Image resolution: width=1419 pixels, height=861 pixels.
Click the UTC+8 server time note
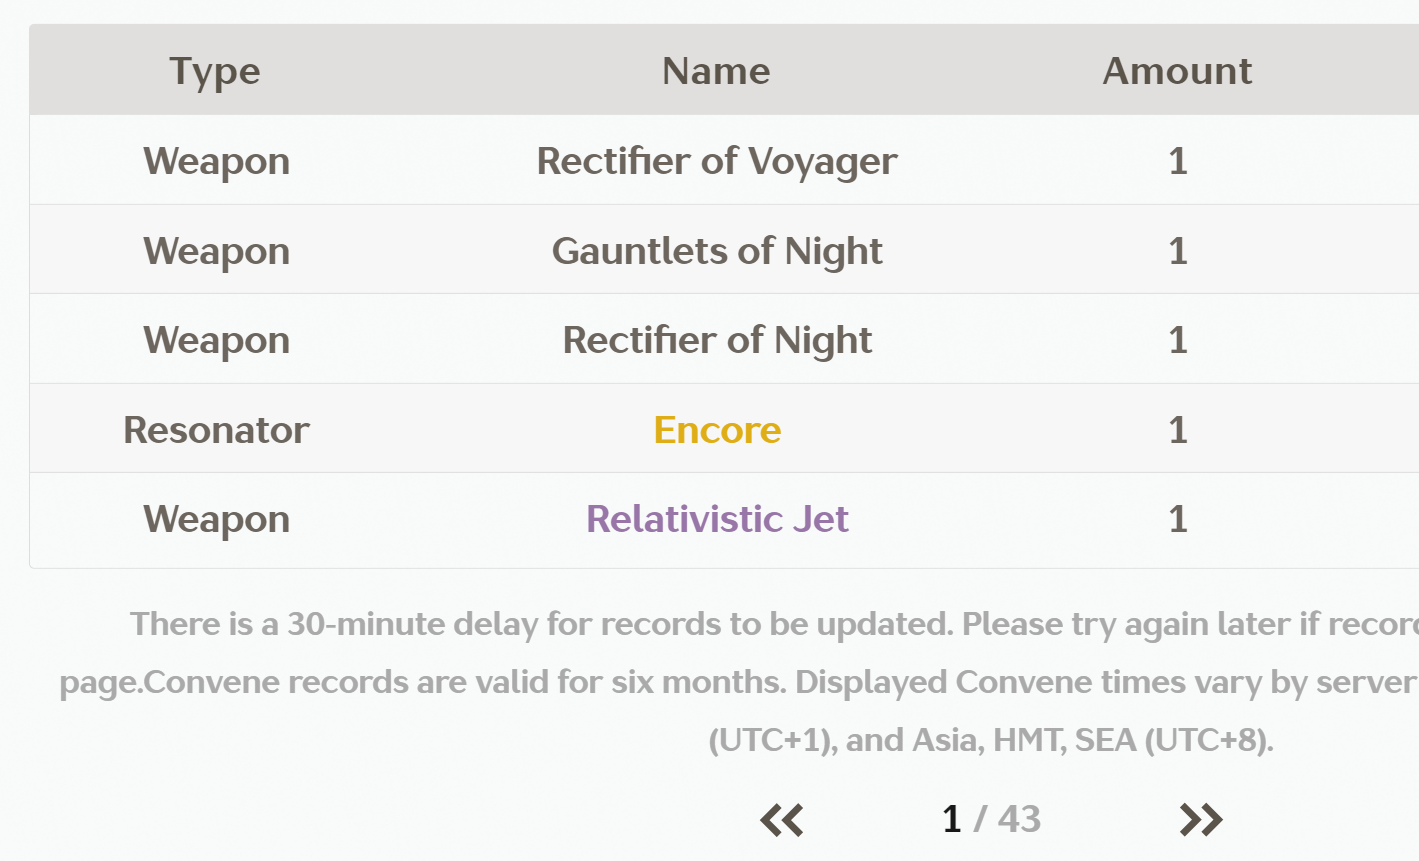coord(991,740)
